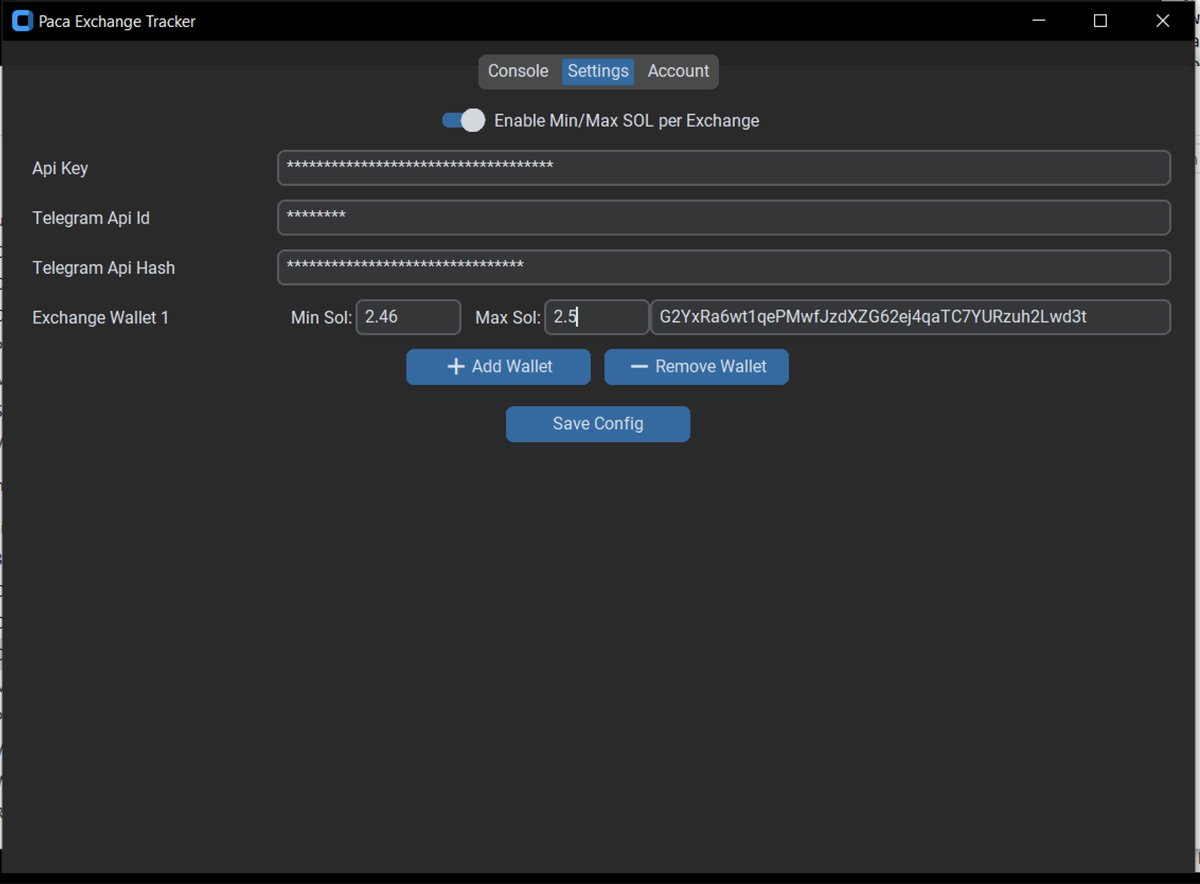Click the Api Key label
The width and height of the screenshot is (1200, 884).
pos(60,168)
